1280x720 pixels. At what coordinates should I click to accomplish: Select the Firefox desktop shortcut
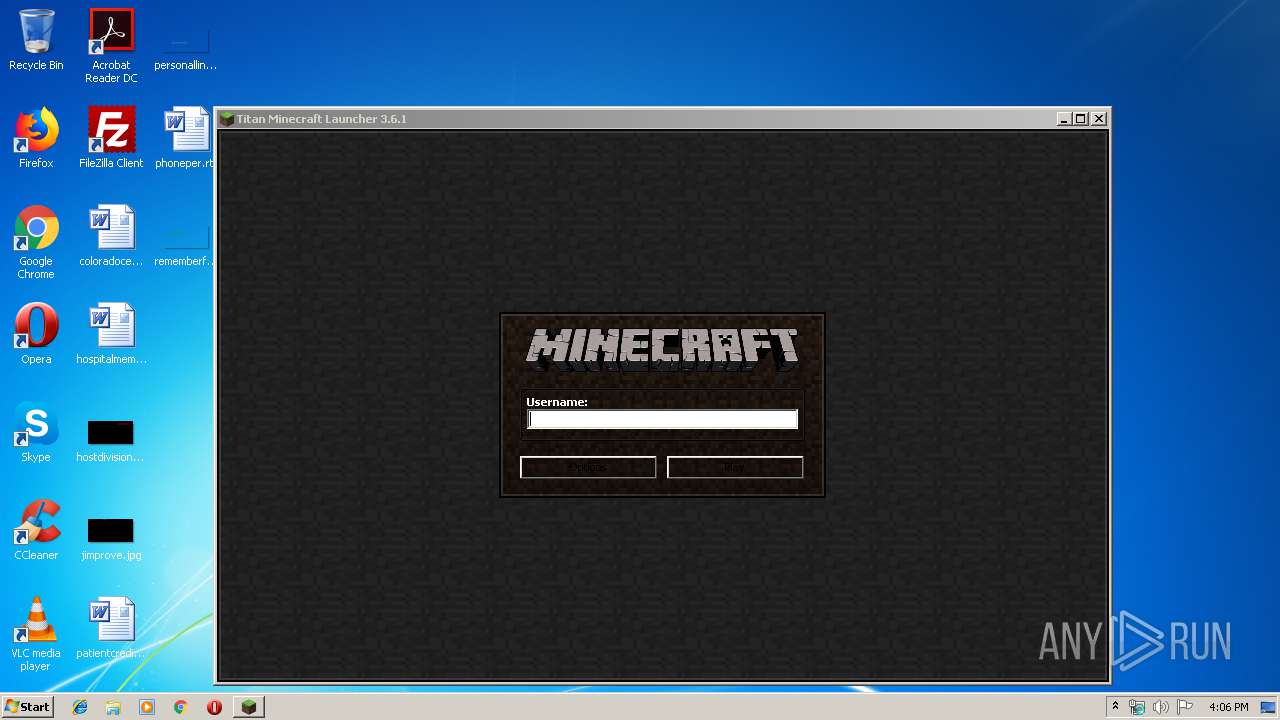click(x=36, y=138)
